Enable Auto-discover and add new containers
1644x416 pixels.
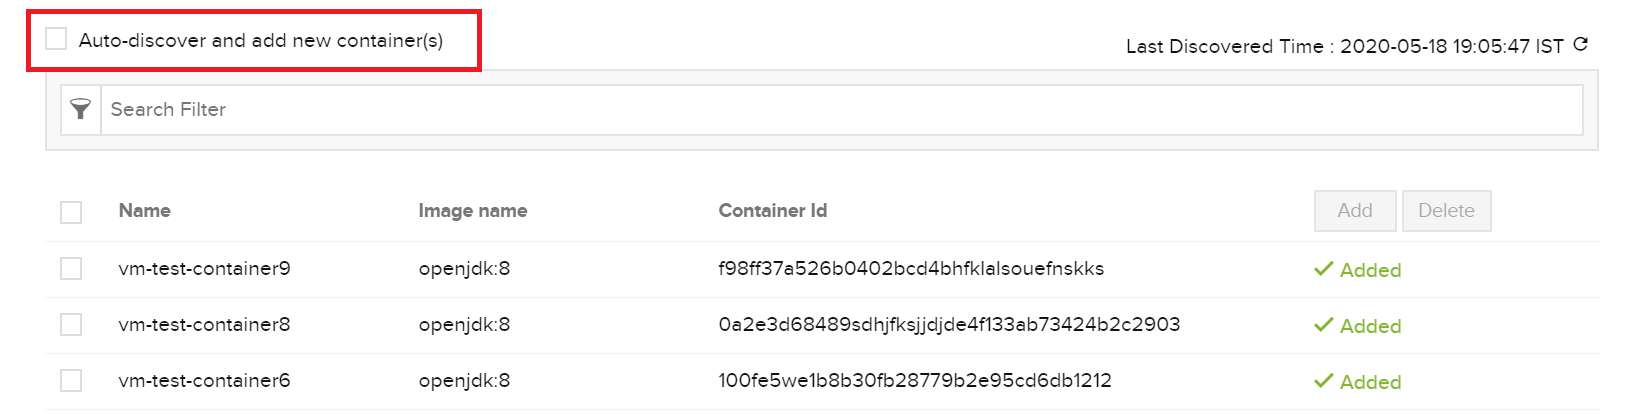(57, 39)
